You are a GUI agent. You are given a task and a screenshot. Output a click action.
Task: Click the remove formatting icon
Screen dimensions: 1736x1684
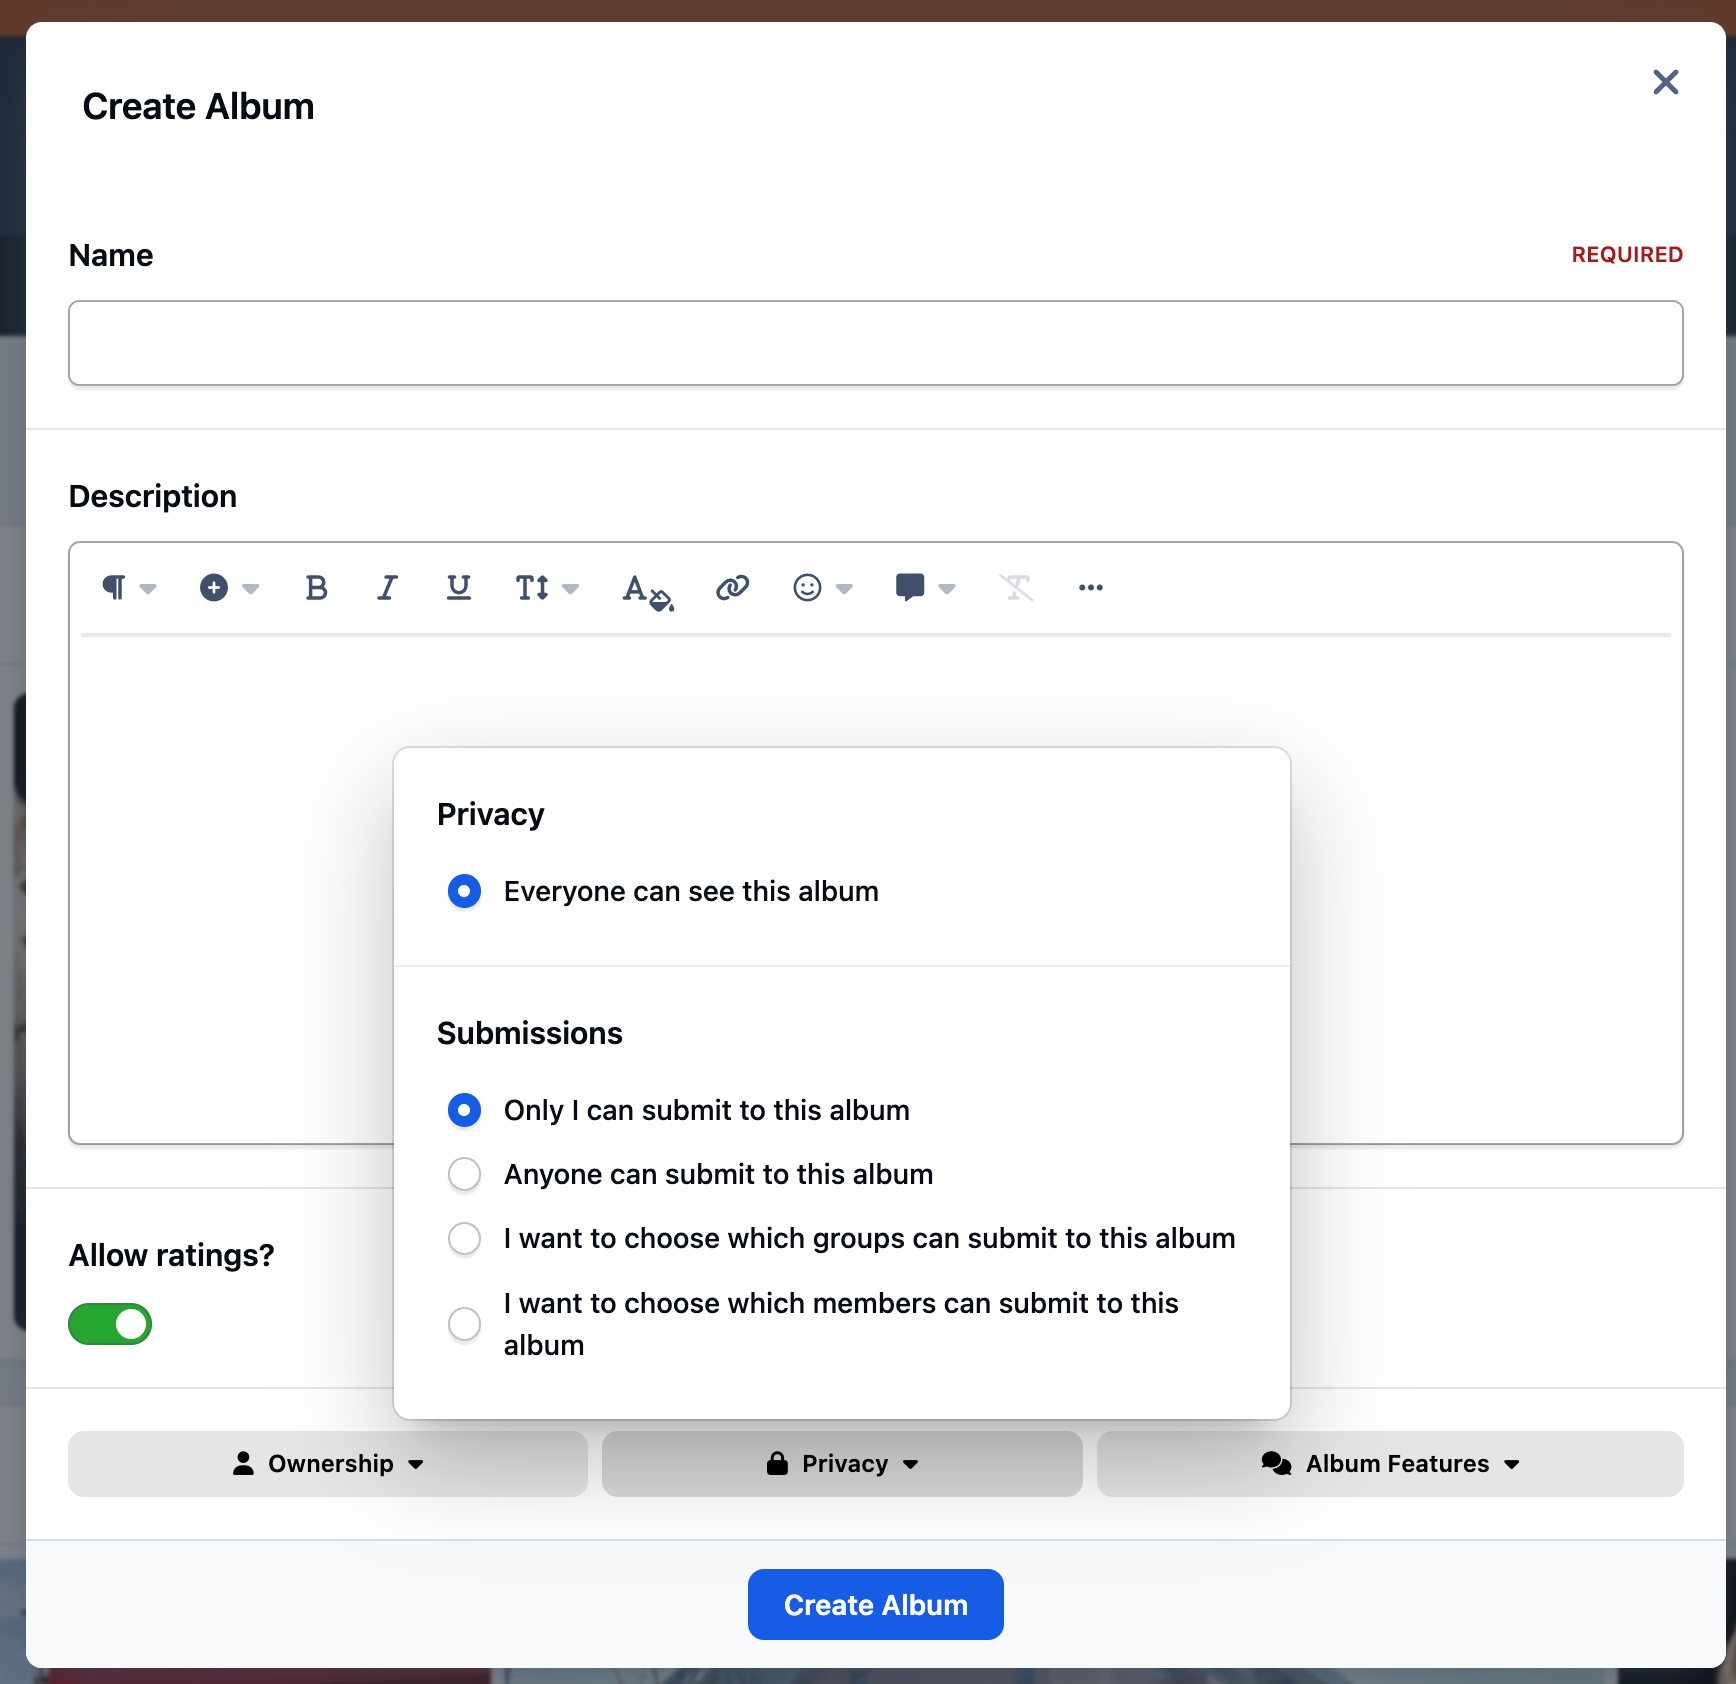click(x=1016, y=588)
